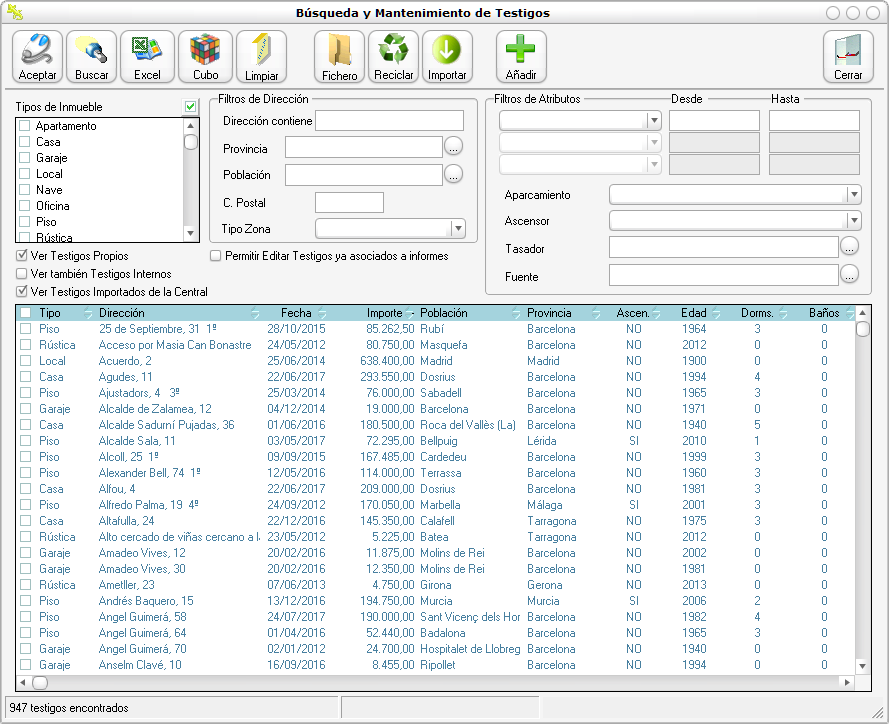Viewport: 889px width, 724px height.
Task: Check the Garaje property type box
Action: [x=25, y=158]
